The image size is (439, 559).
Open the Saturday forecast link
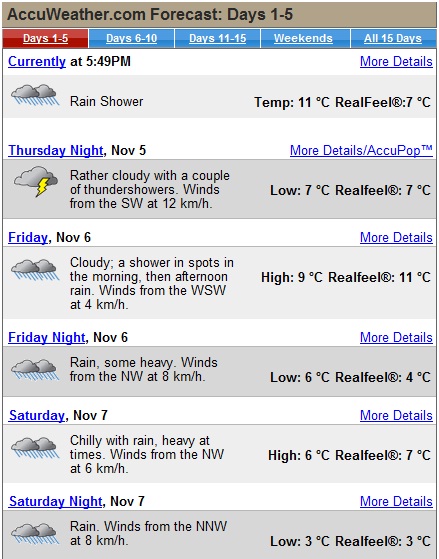pyautogui.click(x=37, y=415)
